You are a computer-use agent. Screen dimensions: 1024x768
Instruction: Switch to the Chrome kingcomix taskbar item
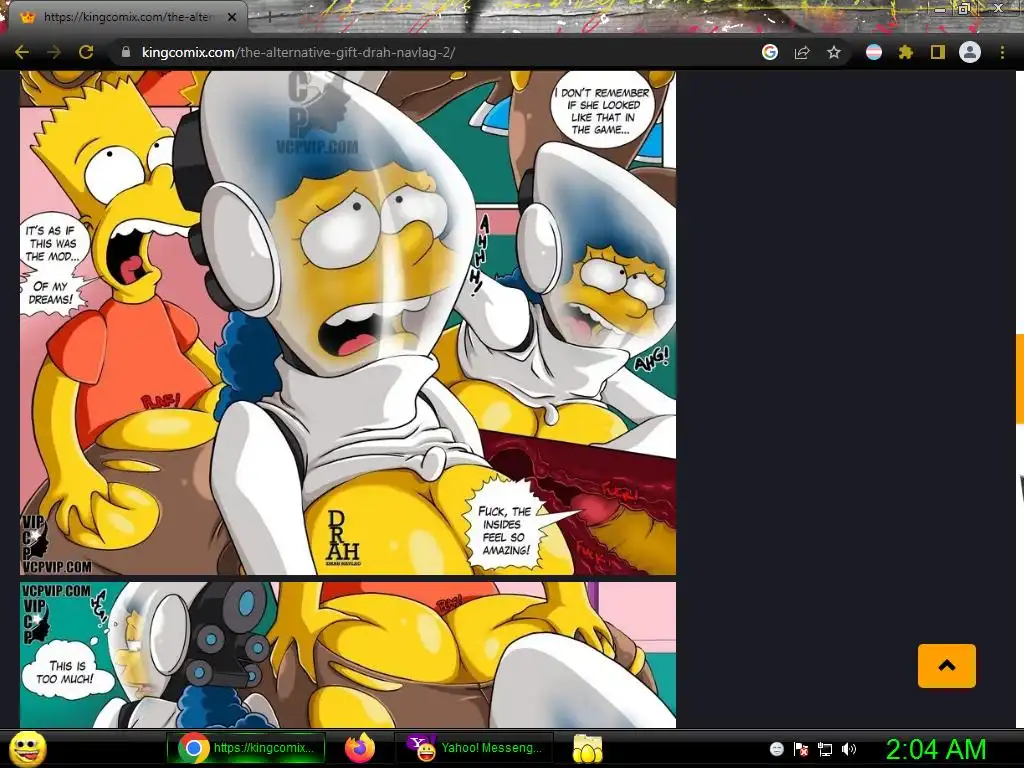pyautogui.click(x=247, y=748)
